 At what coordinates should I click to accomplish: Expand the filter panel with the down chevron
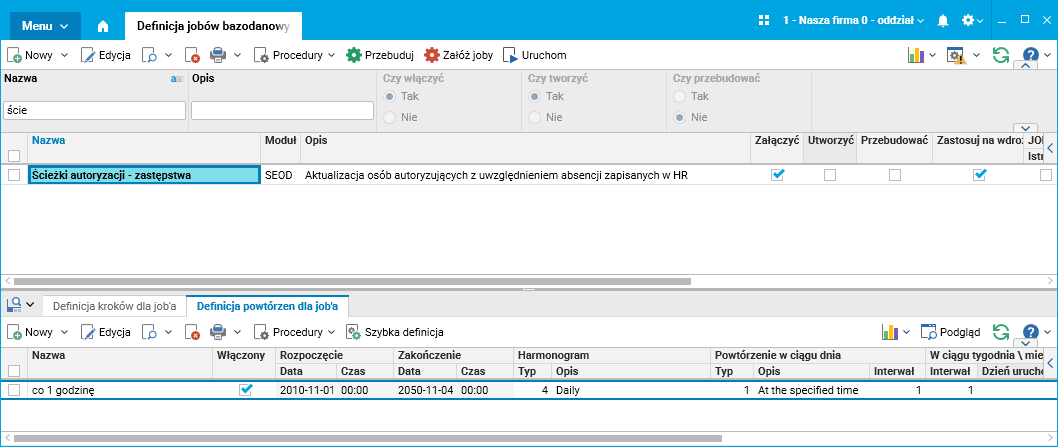point(1025,128)
